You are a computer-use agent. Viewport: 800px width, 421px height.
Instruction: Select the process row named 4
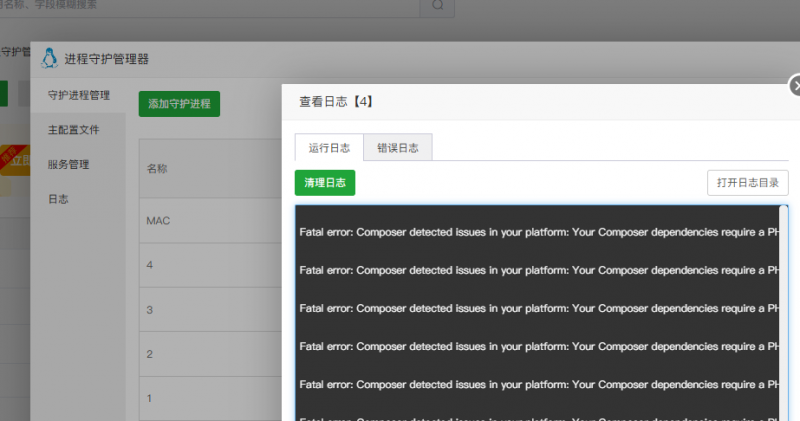(150, 265)
